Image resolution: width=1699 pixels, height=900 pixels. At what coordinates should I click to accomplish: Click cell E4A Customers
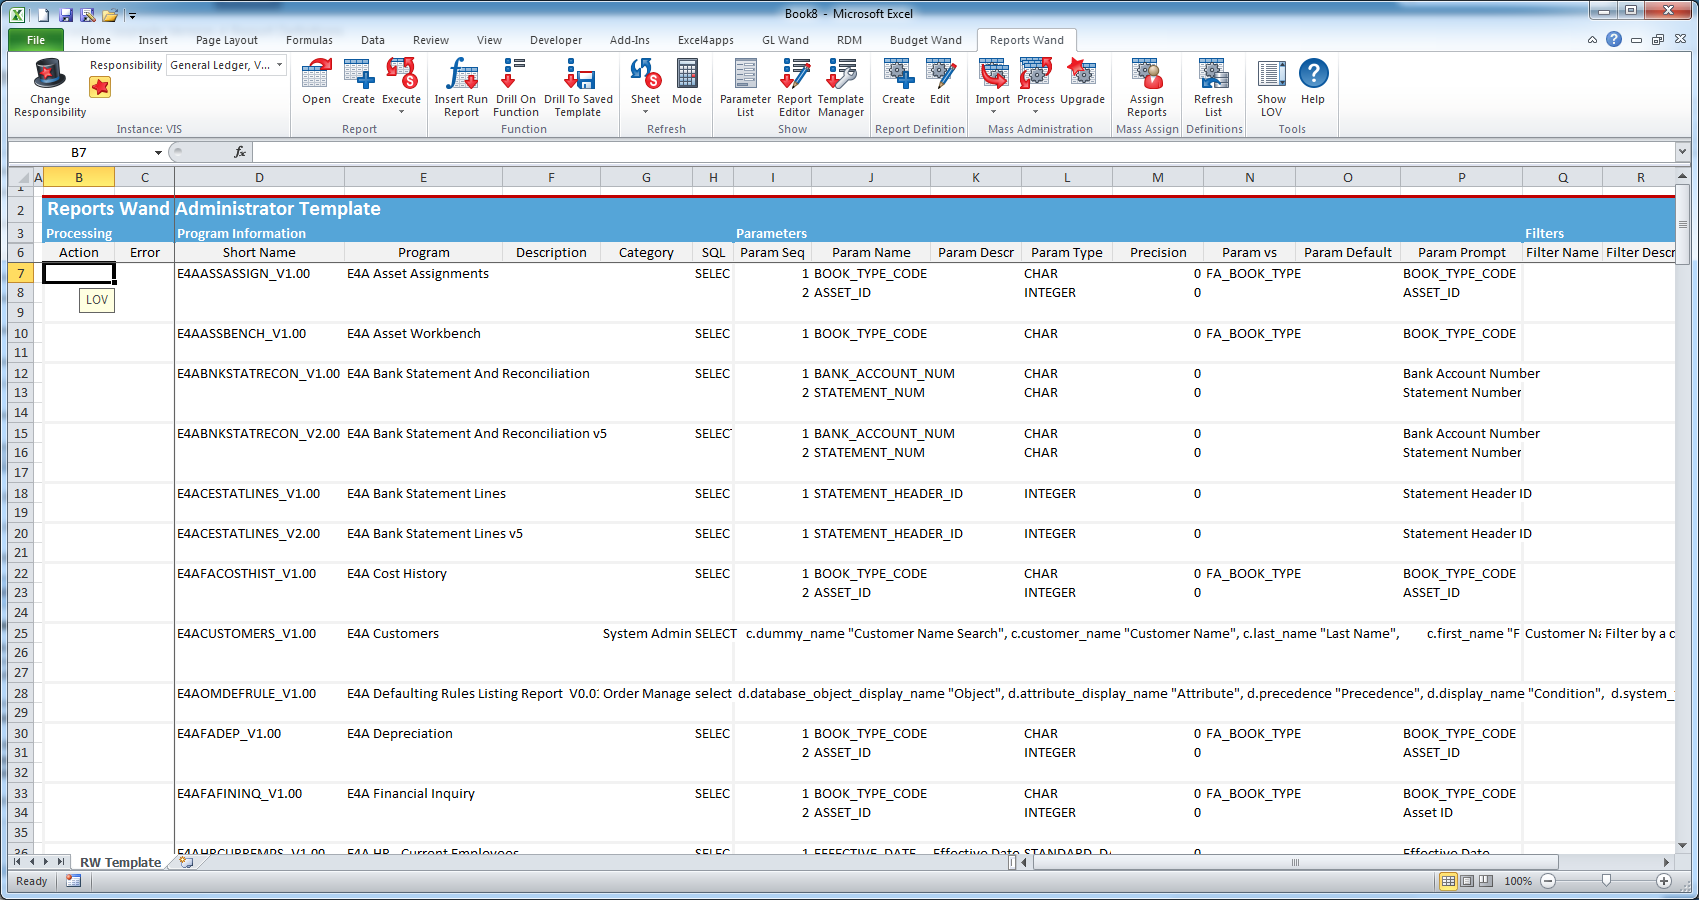[423, 633]
